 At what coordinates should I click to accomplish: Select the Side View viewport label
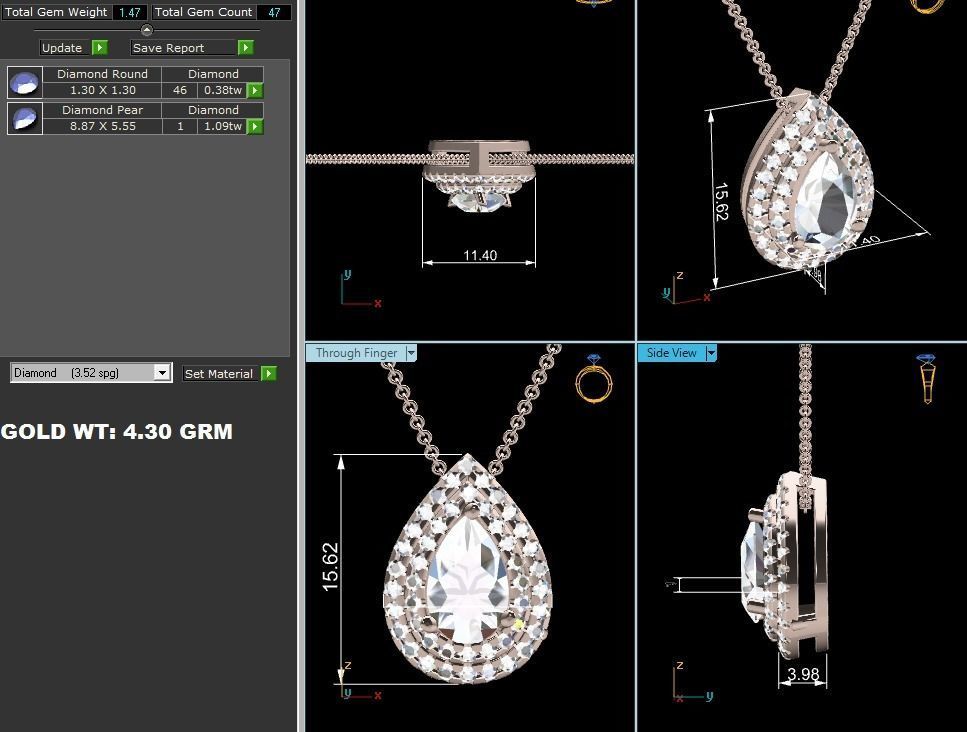[x=672, y=353]
